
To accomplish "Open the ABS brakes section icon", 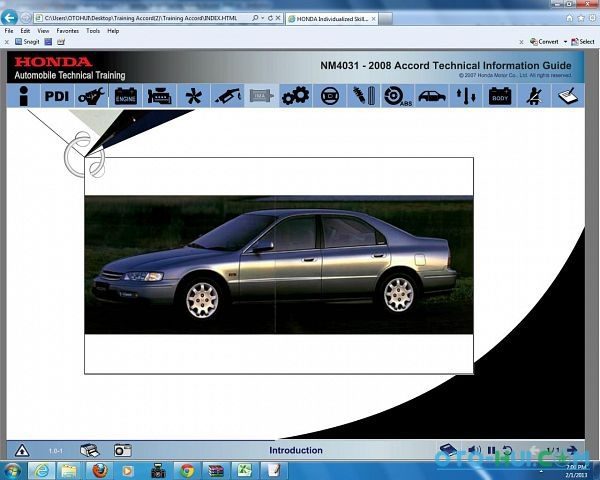I will (398, 96).
